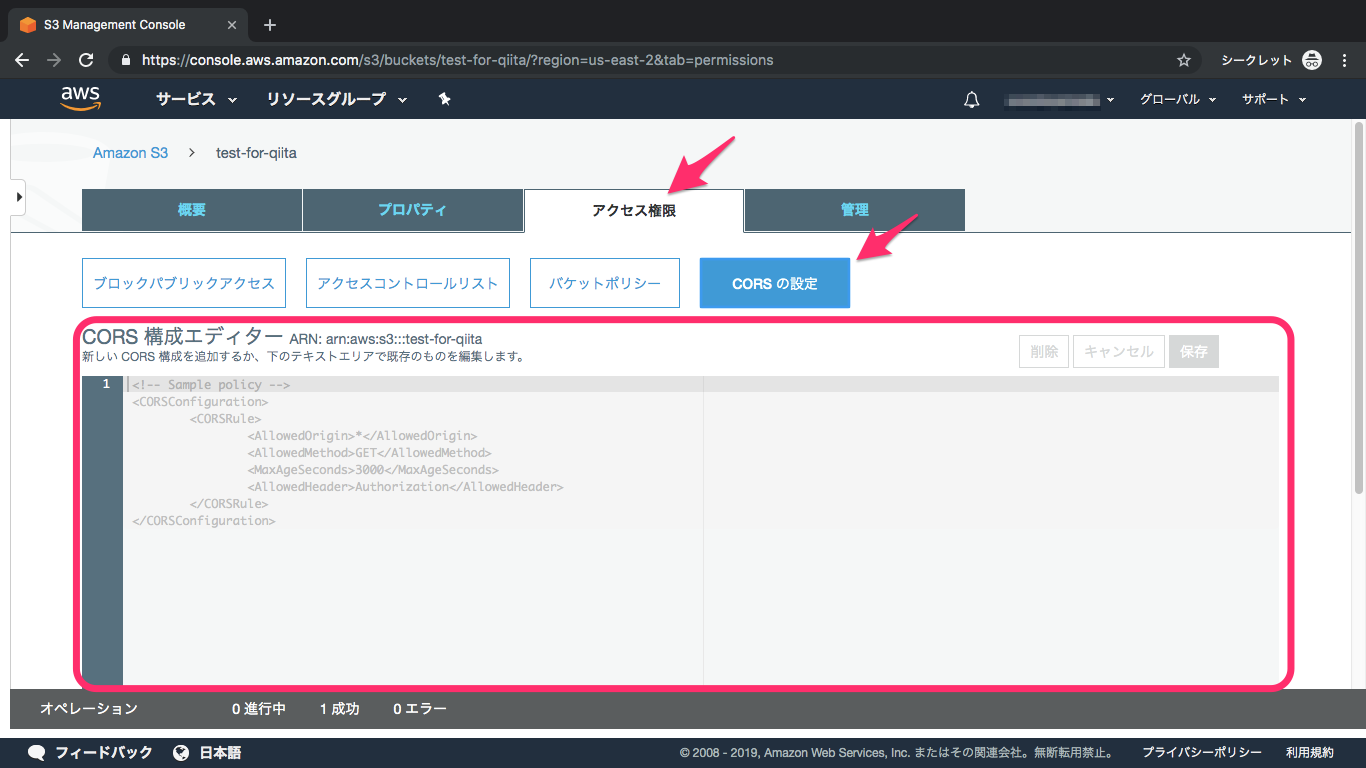Click the 0 進行中 status entry

pos(259,709)
